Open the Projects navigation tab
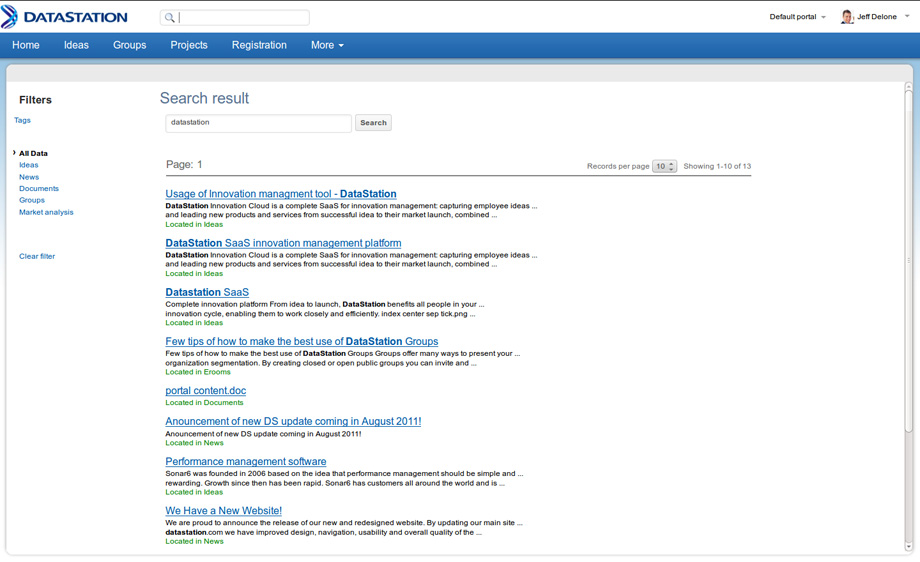This screenshot has width=920, height=562. click(189, 45)
